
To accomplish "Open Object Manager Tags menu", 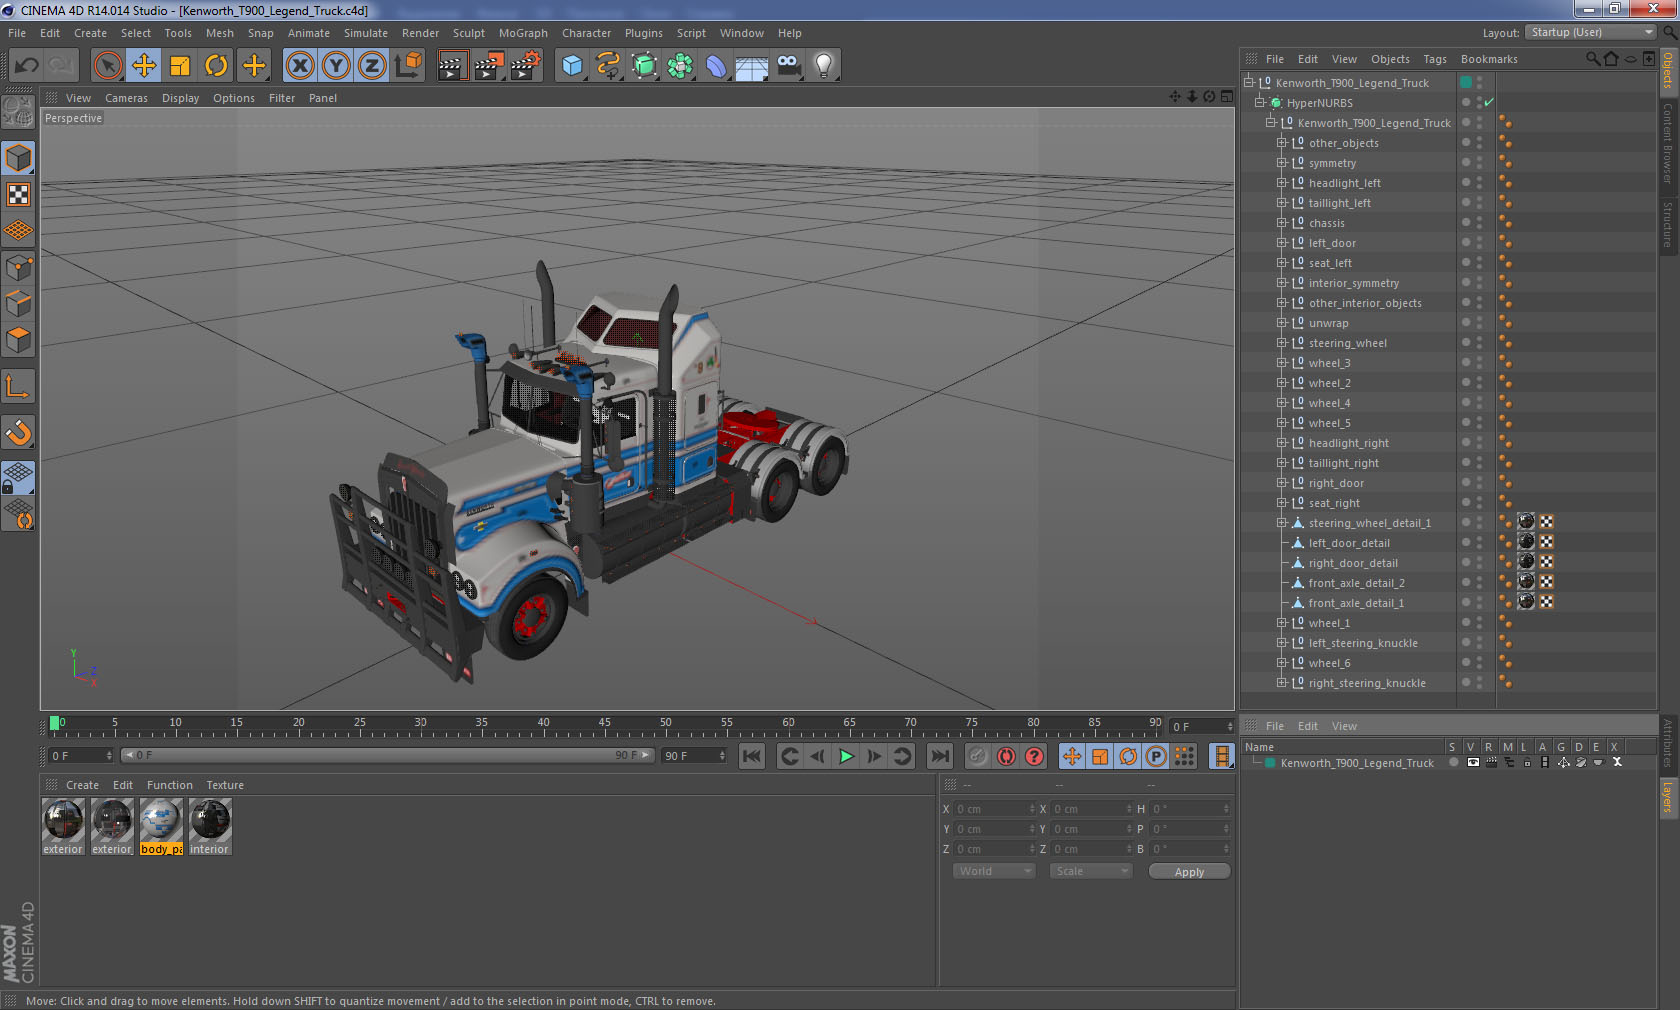I will [x=1435, y=59].
